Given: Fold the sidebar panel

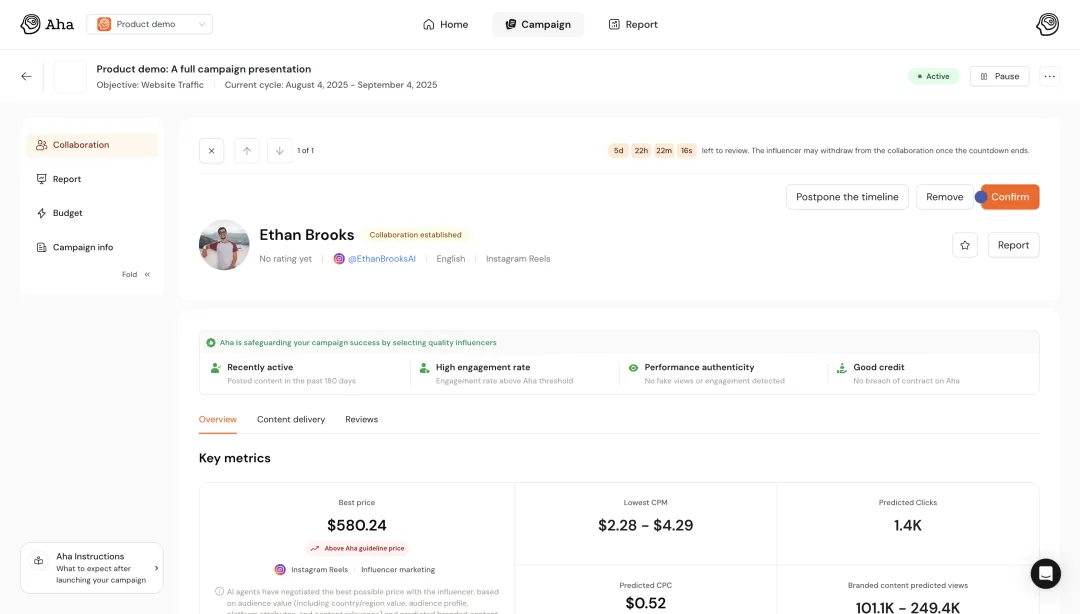Looking at the screenshot, I should point(136,274).
